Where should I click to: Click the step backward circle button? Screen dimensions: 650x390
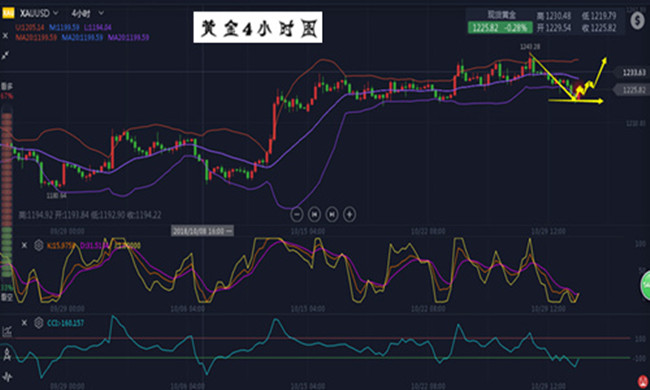[314, 214]
